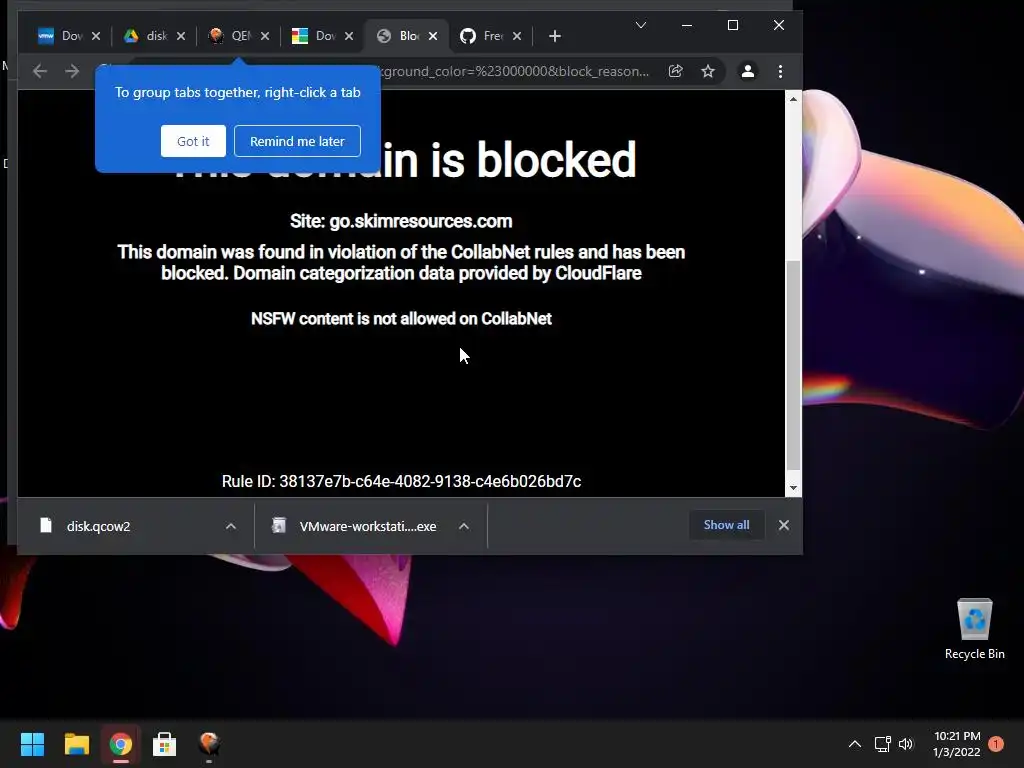Close the Google Drive disk tab
The height and width of the screenshot is (768, 1024).
coord(181,36)
